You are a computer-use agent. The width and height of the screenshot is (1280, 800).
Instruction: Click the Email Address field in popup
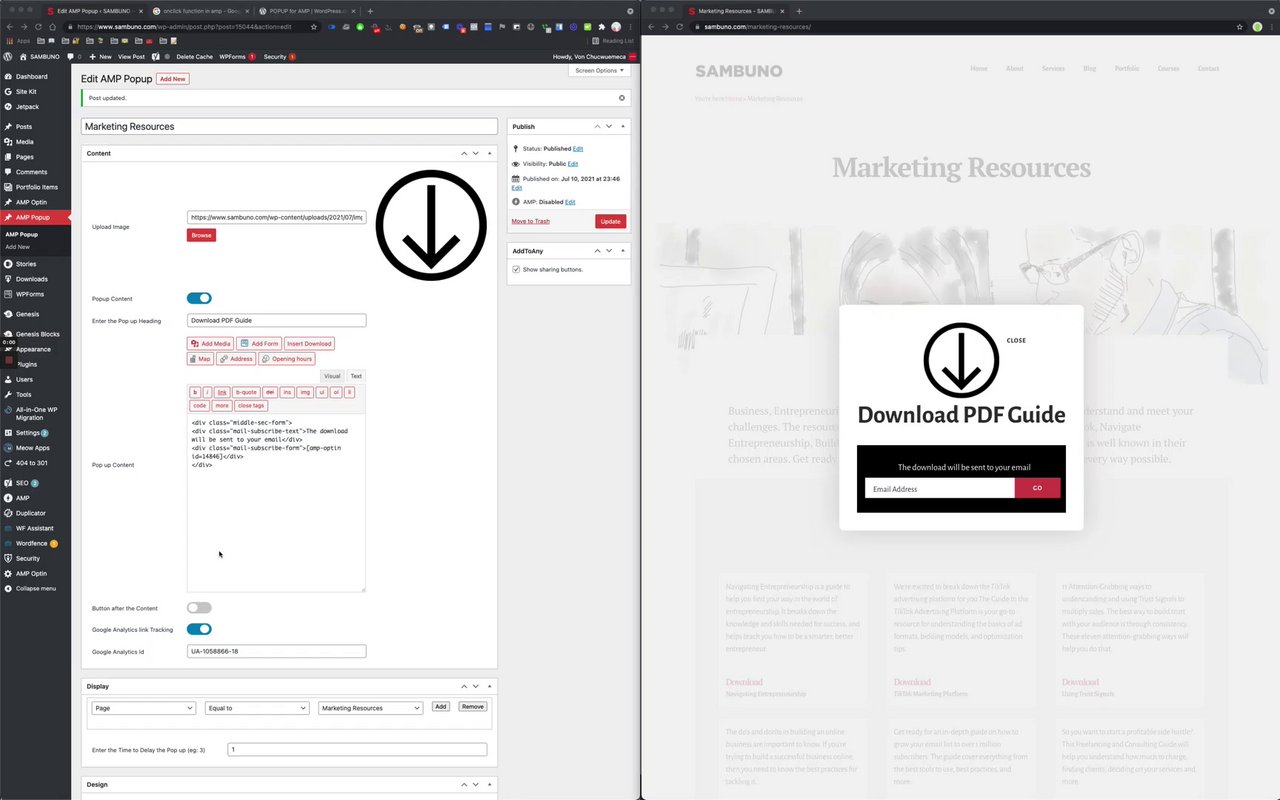pos(940,488)
